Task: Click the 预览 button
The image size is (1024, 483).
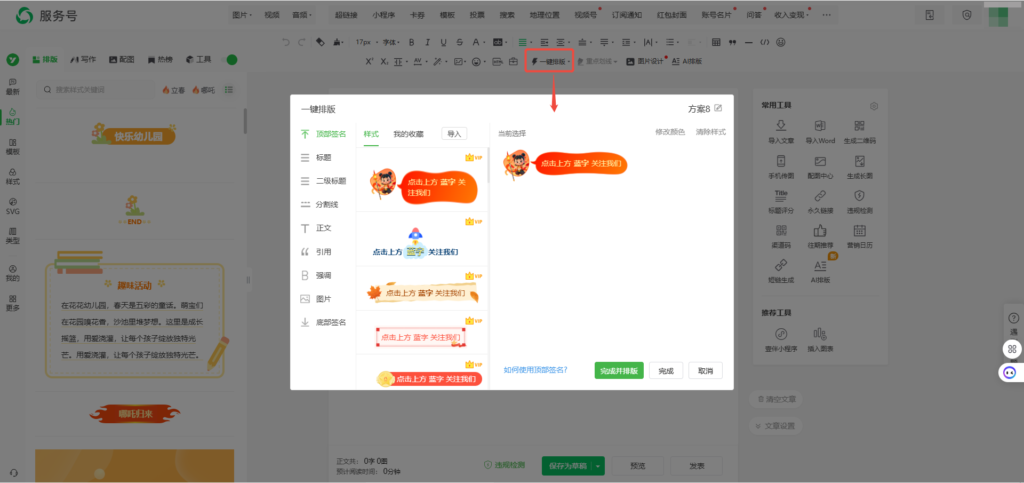Action: [638, 466]
